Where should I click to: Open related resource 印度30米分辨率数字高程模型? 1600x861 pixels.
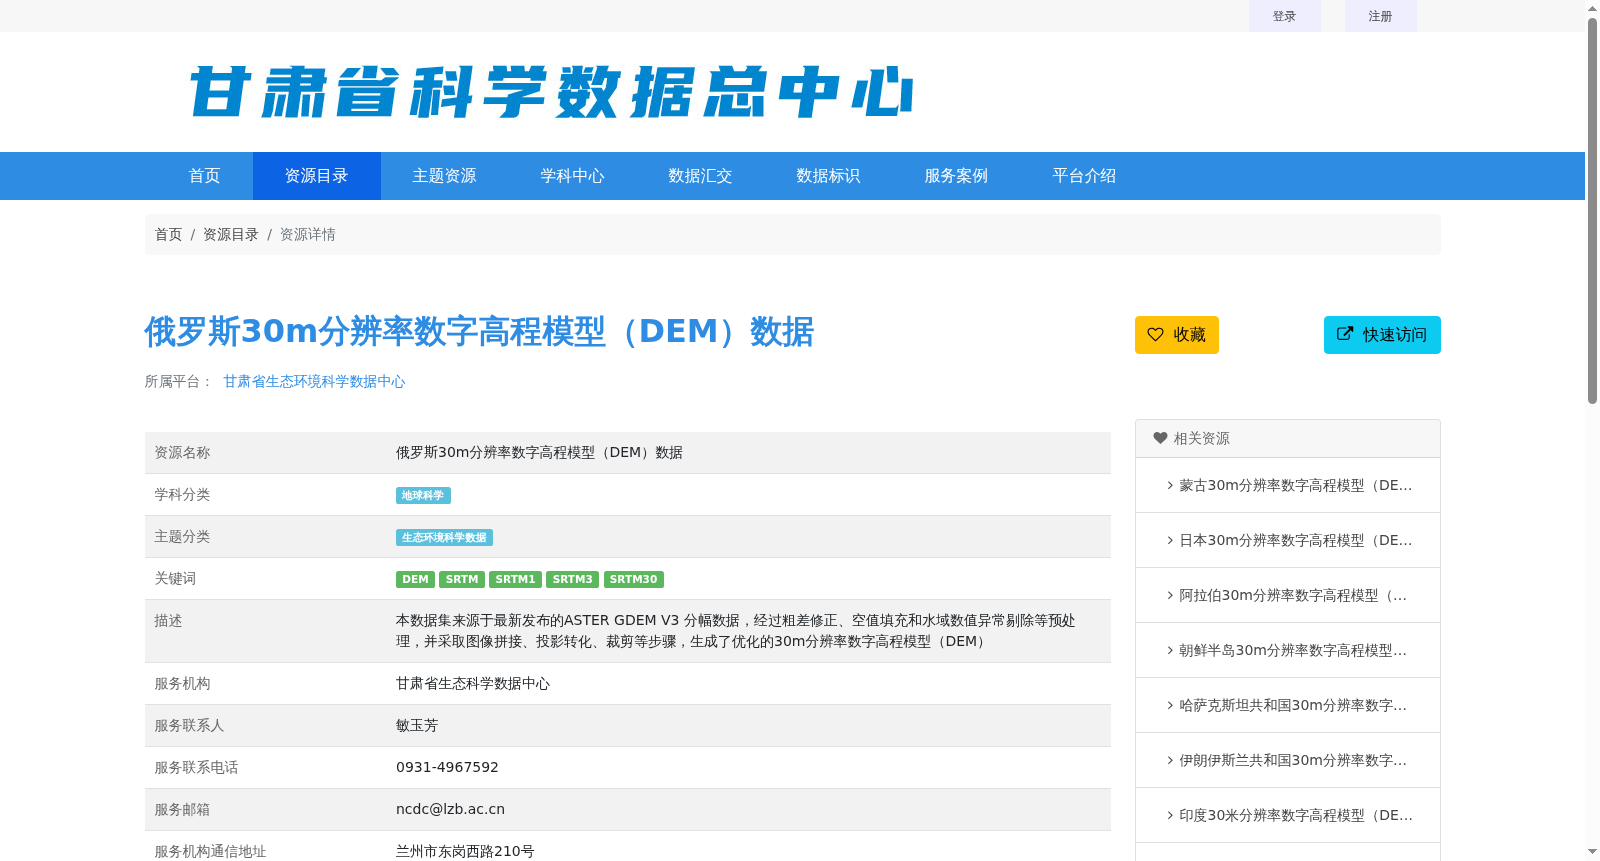coord(1296,815)
